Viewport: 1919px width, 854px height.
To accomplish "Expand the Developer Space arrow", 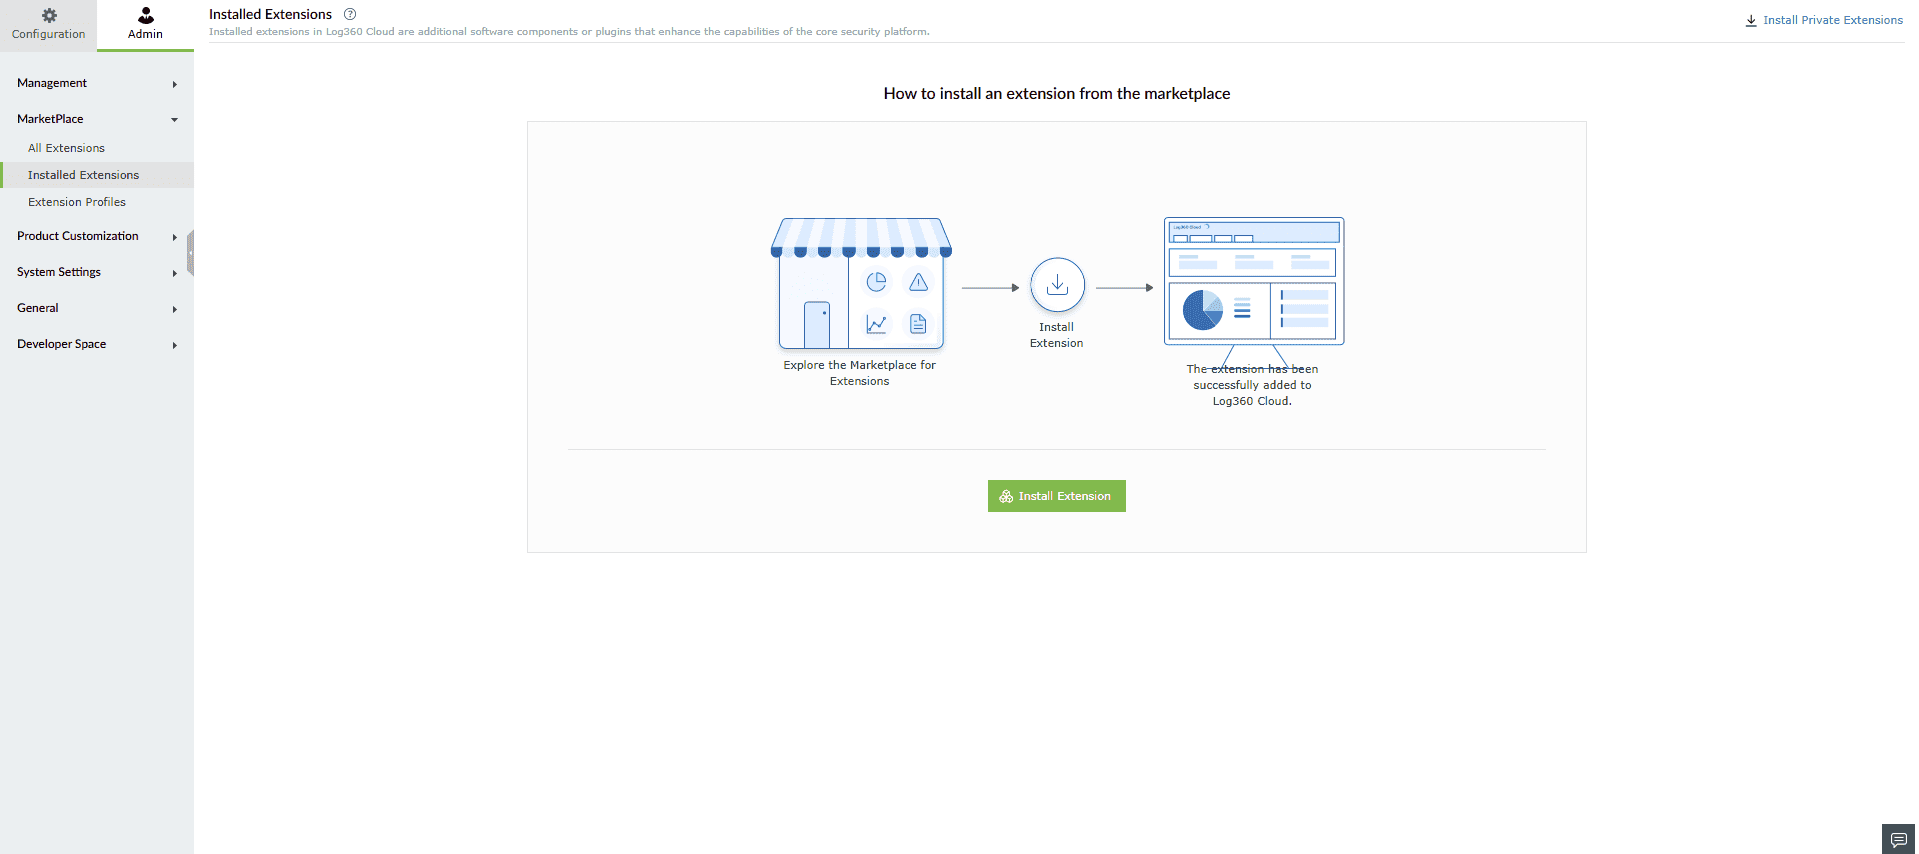I will (175, 345).
